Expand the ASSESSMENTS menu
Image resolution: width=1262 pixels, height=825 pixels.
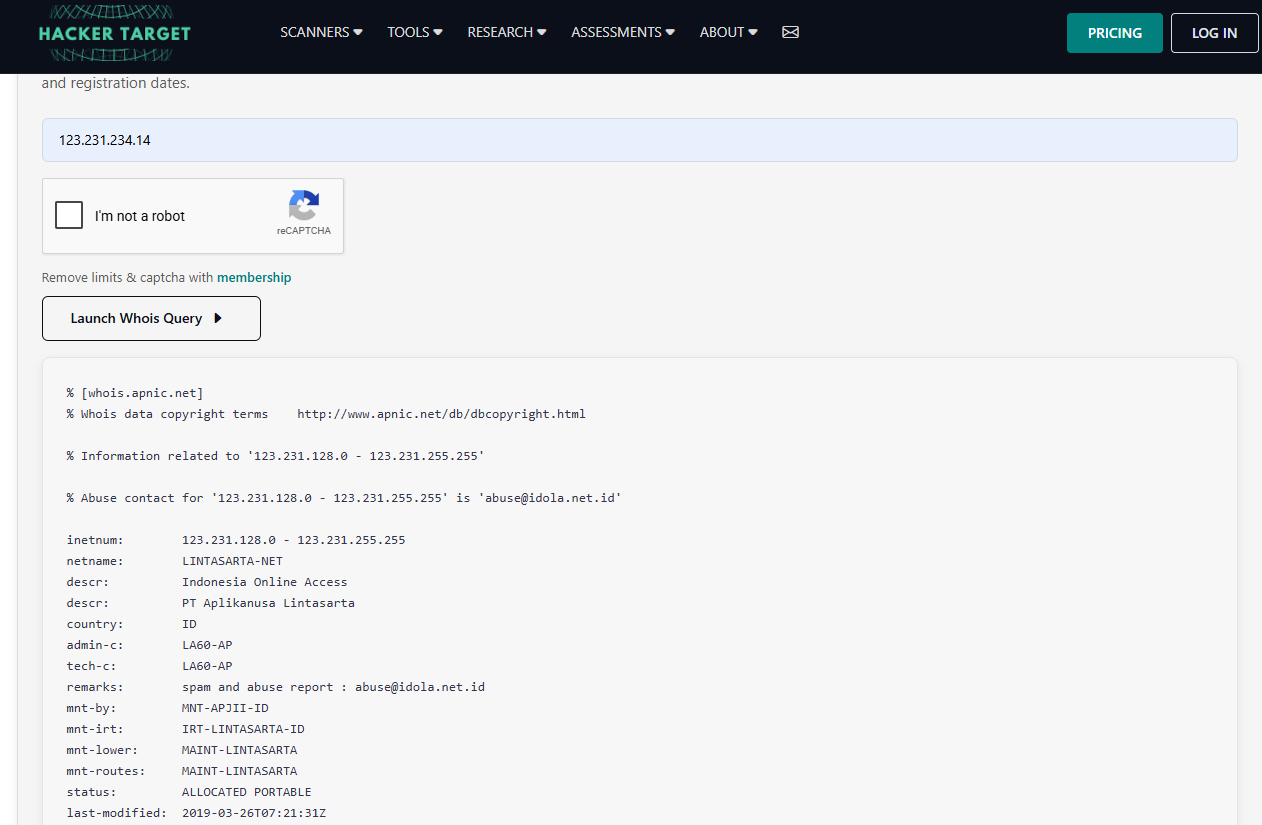pos(623,32)
